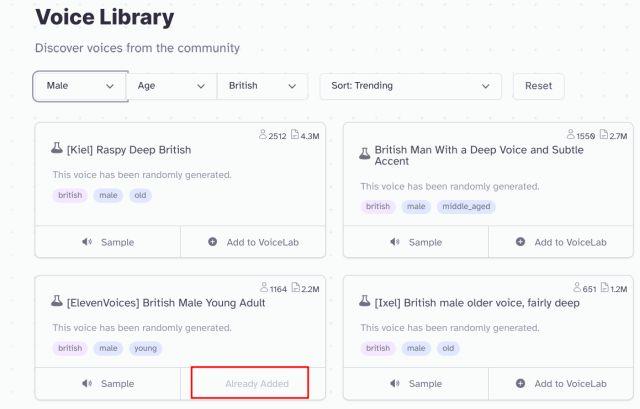640x409 pixels.
Task: Open the Male gender filter dropdown
Action: 80,86
